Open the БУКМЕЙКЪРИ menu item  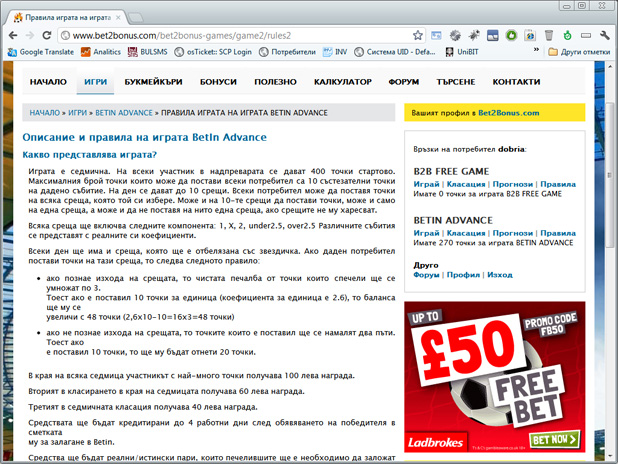click(153, 82)
